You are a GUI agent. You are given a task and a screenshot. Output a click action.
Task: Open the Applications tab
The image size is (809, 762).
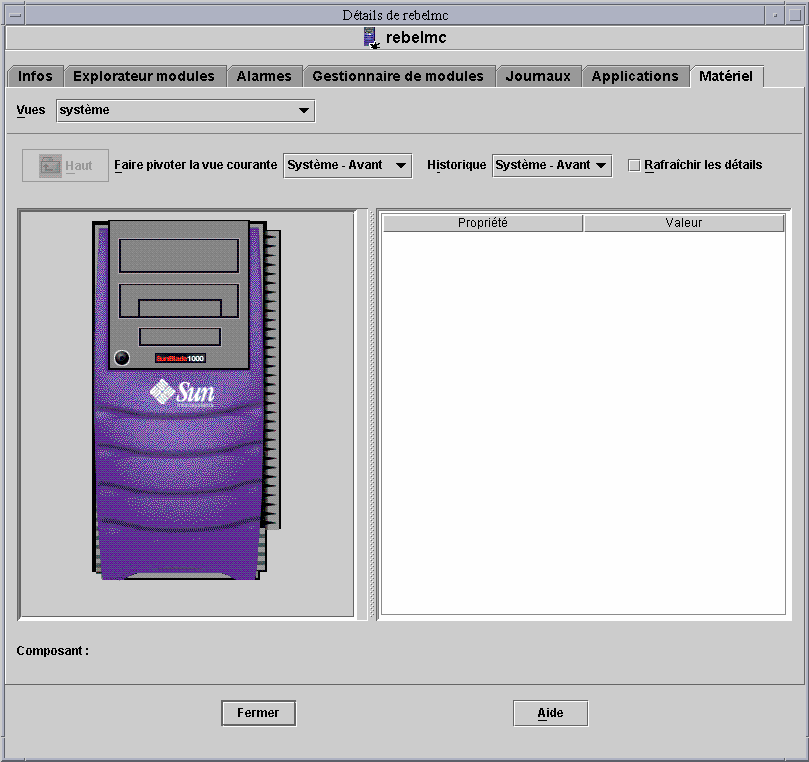[635, 76]
